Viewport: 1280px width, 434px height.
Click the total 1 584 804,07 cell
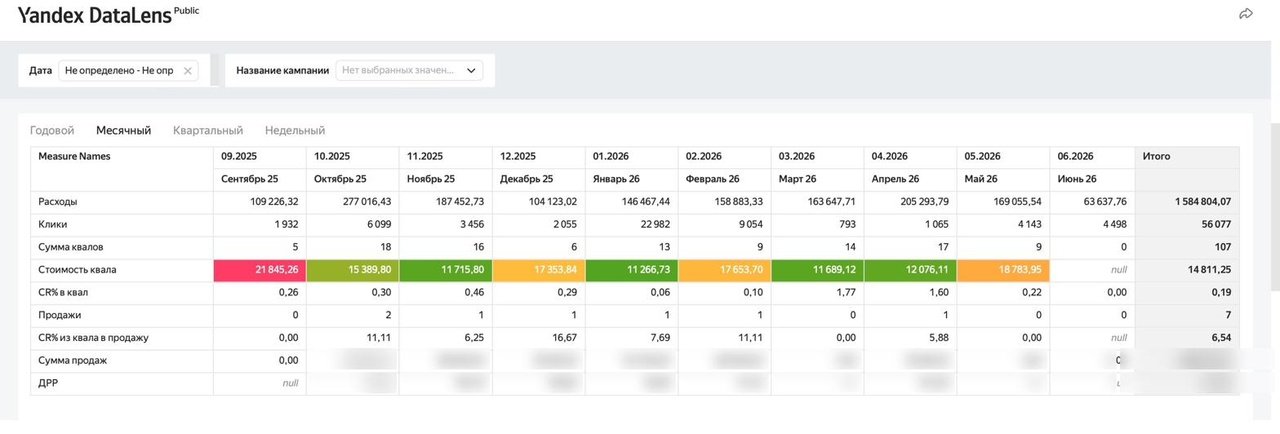pos(1187,202)
